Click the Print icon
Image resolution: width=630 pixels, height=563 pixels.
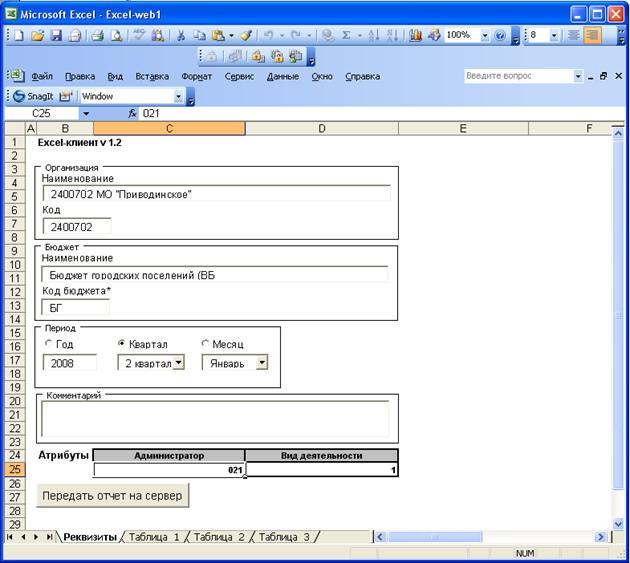click(98, 35)
